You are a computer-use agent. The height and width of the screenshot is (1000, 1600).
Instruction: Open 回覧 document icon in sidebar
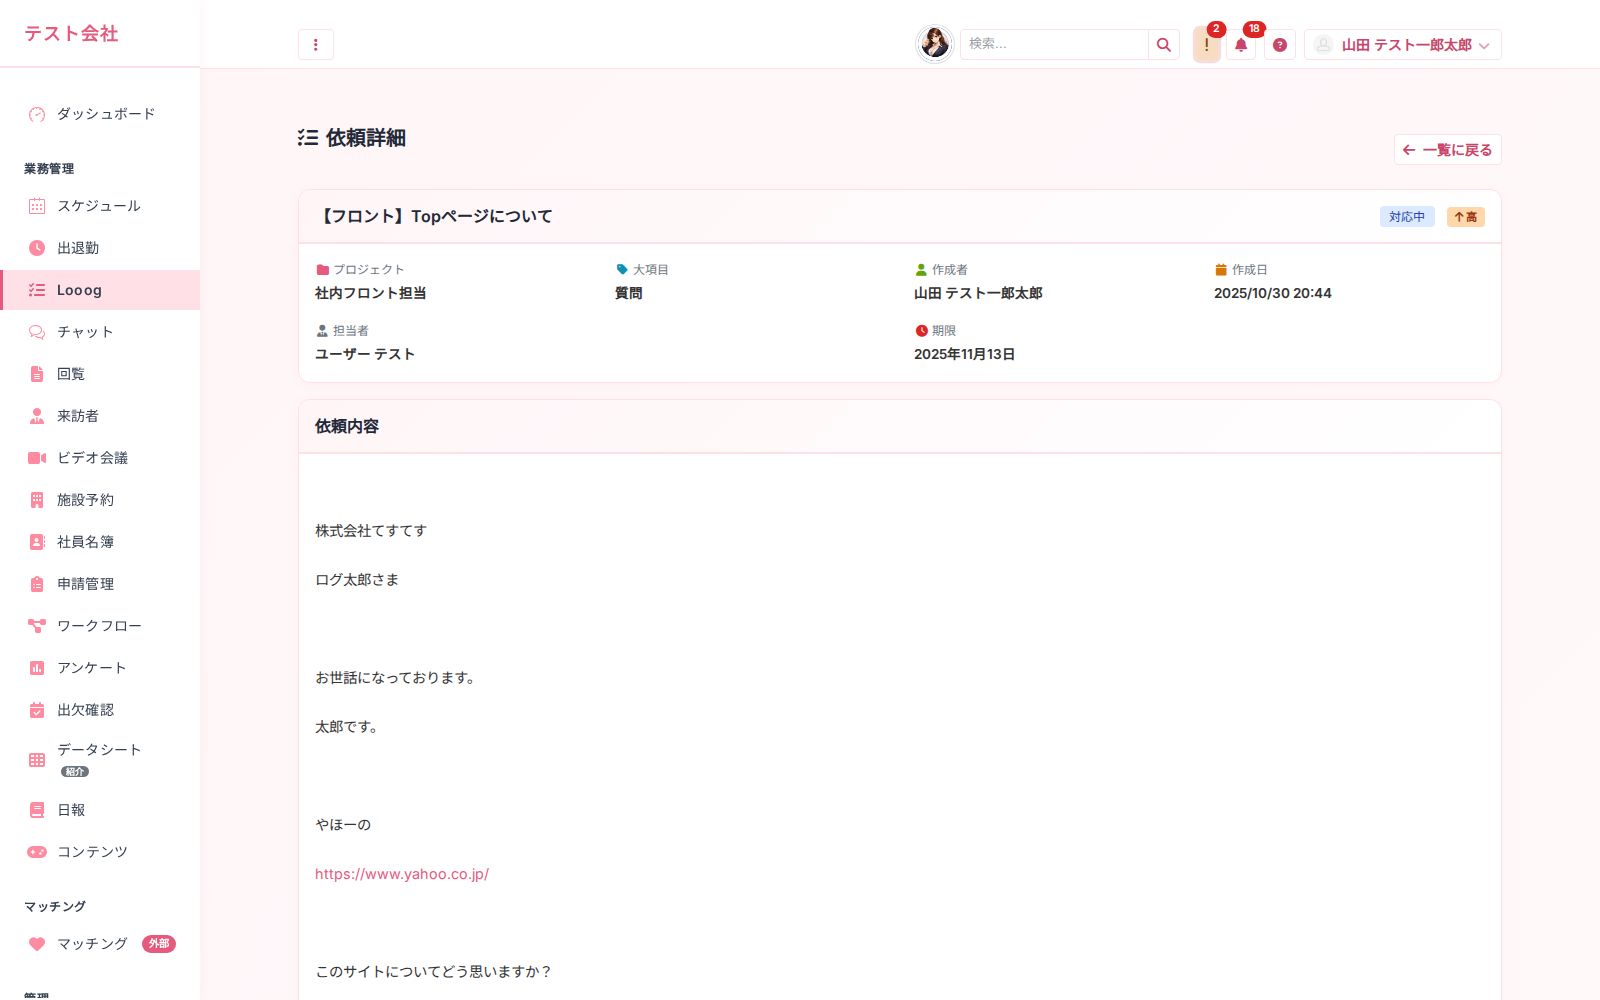[x=37, y=374]
